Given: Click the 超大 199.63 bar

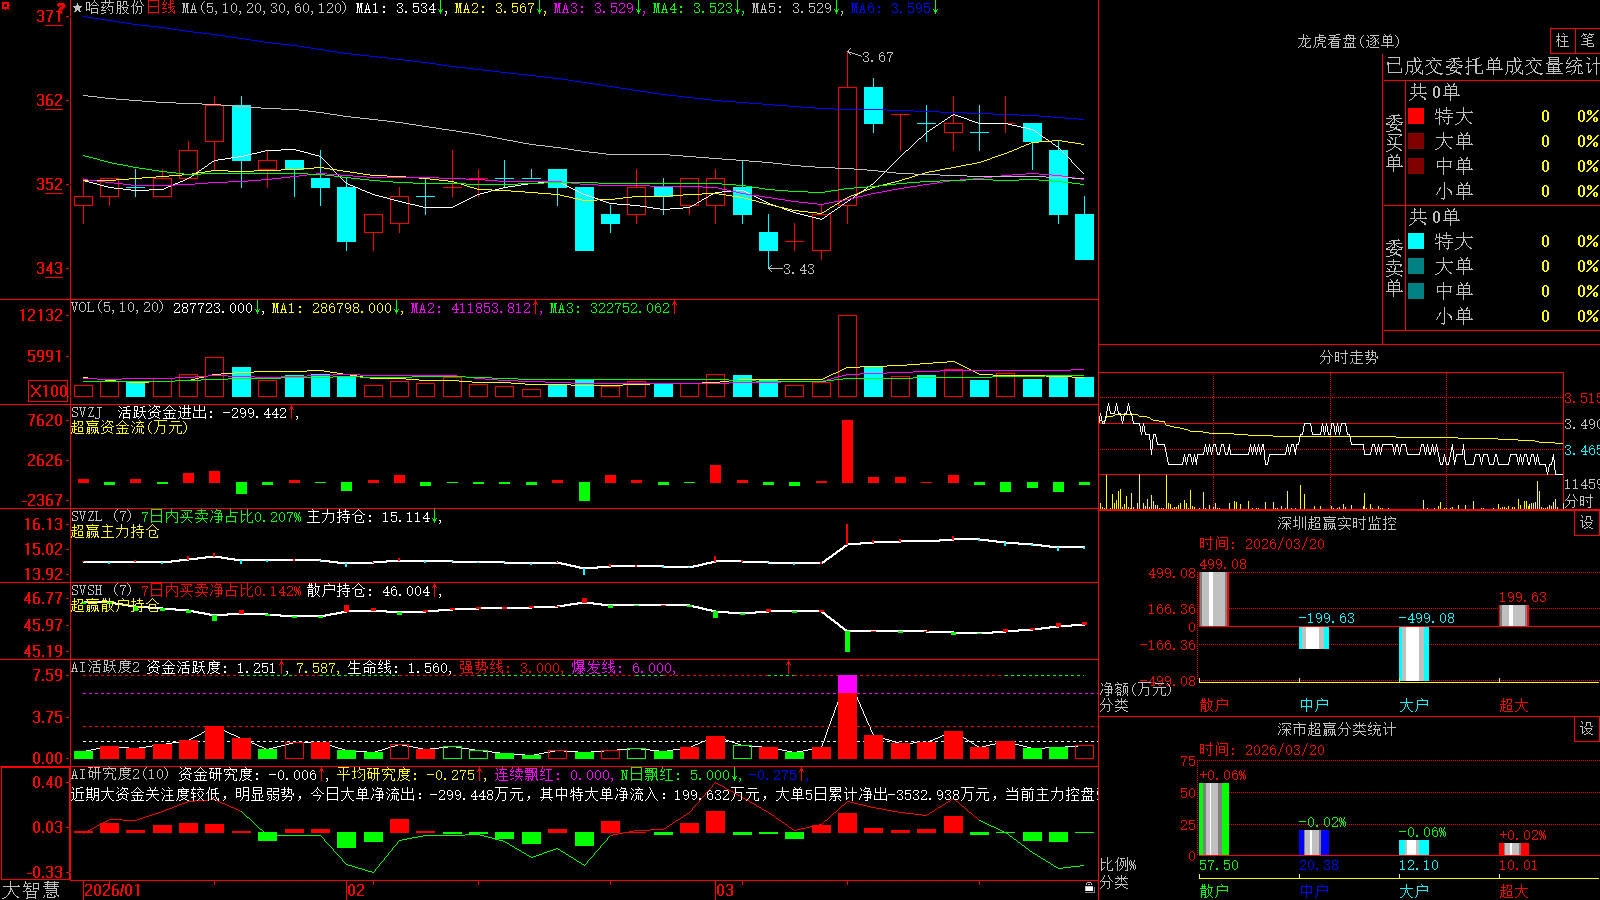Looking at the screenshot, I should click(1513, 616).
